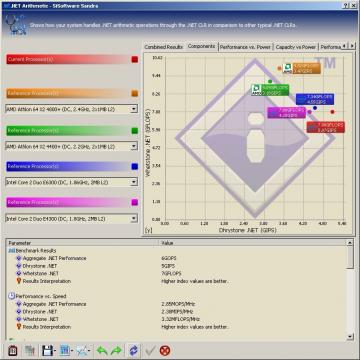Click the help question mark in title bar
The width and height of the screenshot is (360, 360).
pos(346,6)
